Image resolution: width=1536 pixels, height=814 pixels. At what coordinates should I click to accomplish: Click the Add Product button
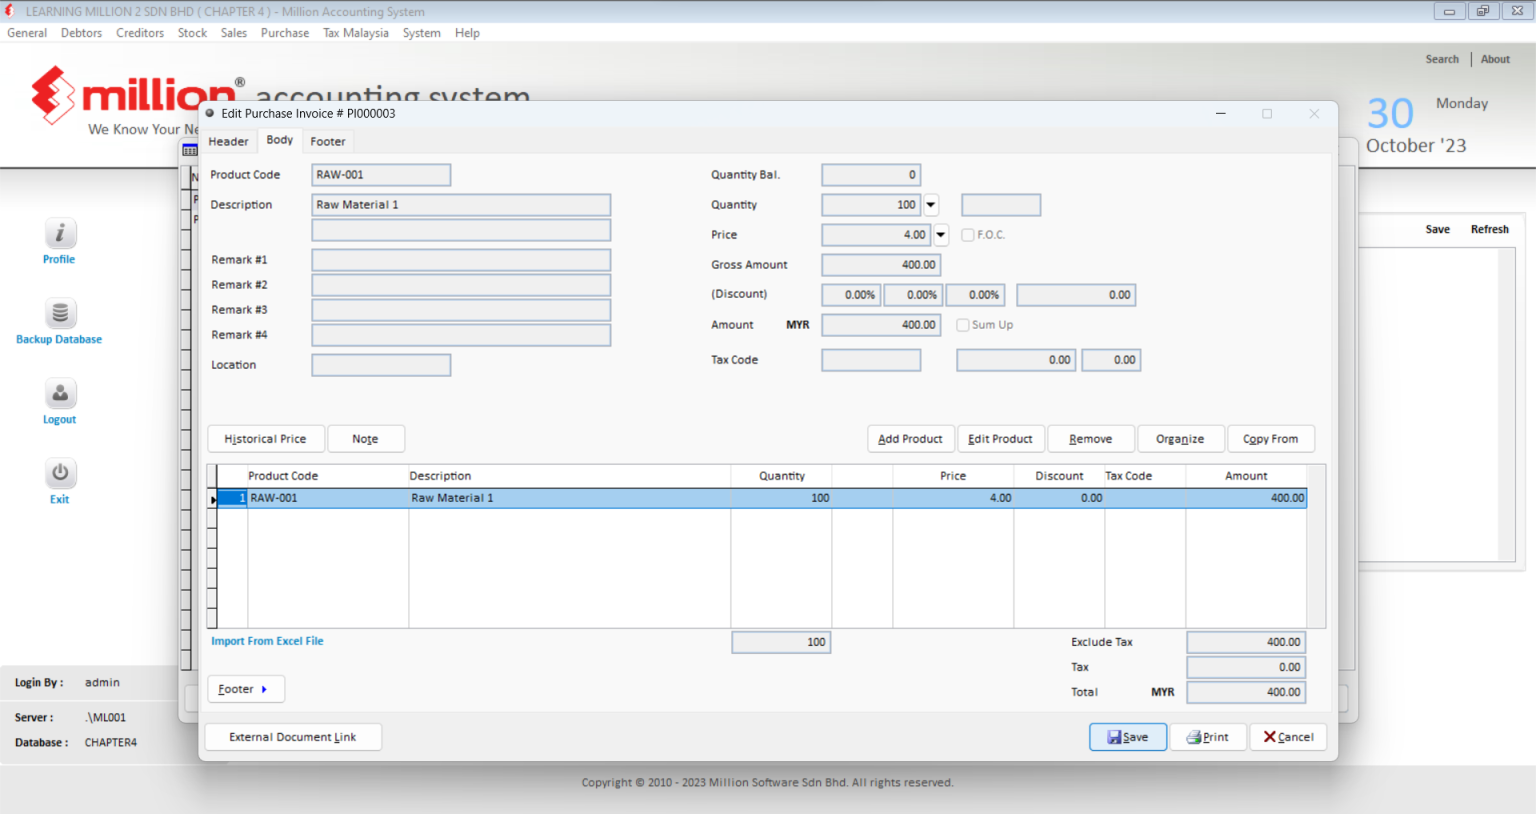pyautogui.click(x=910, y=438)
